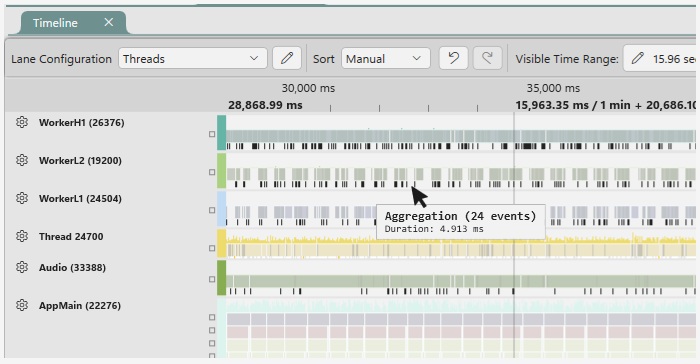Toggle the Audio lane row checkbox
The width and height of the screenshot is (700, 364).
[x=212, y=279]
